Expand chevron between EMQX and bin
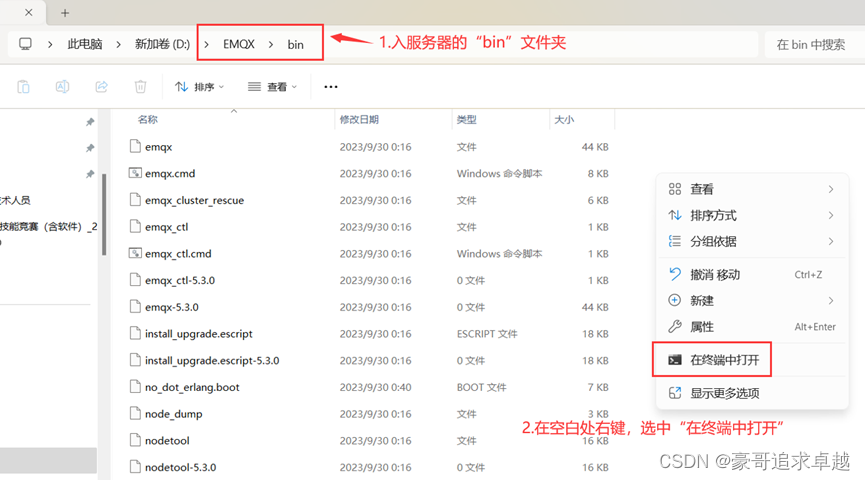This screenshot has width=865, height=480. pos(271,44)
